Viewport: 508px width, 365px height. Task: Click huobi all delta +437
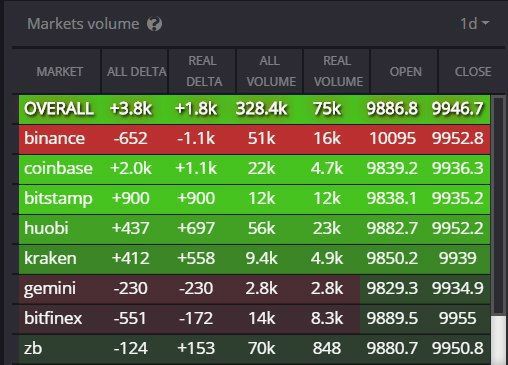(131, 228)
